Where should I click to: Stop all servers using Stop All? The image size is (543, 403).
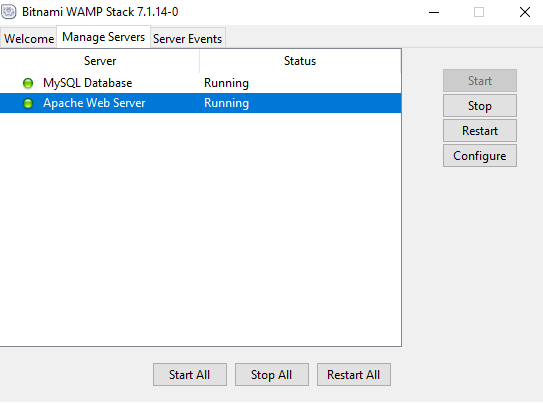272,375
